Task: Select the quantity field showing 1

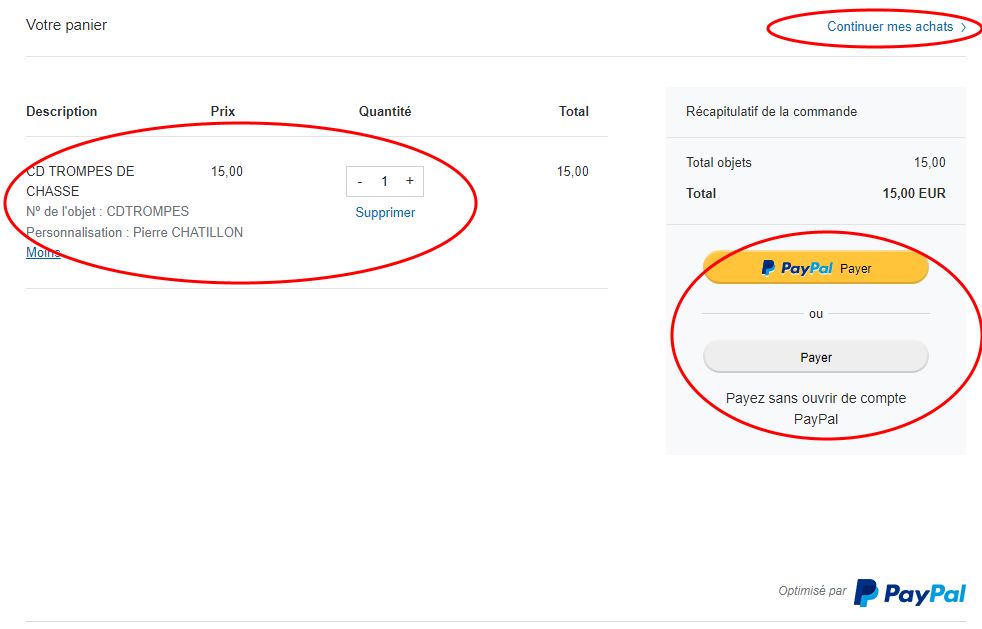Action: (385, 182)
